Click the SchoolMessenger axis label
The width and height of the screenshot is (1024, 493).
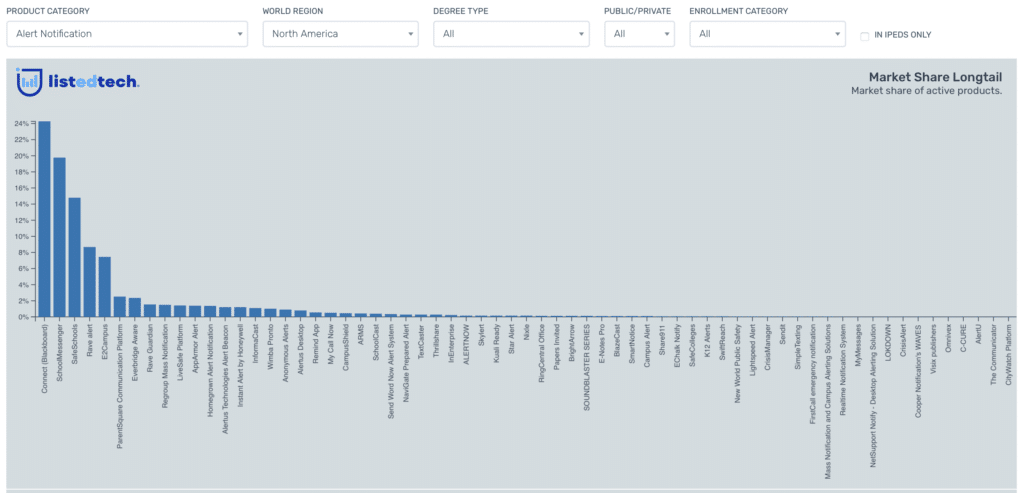[59, 351]
